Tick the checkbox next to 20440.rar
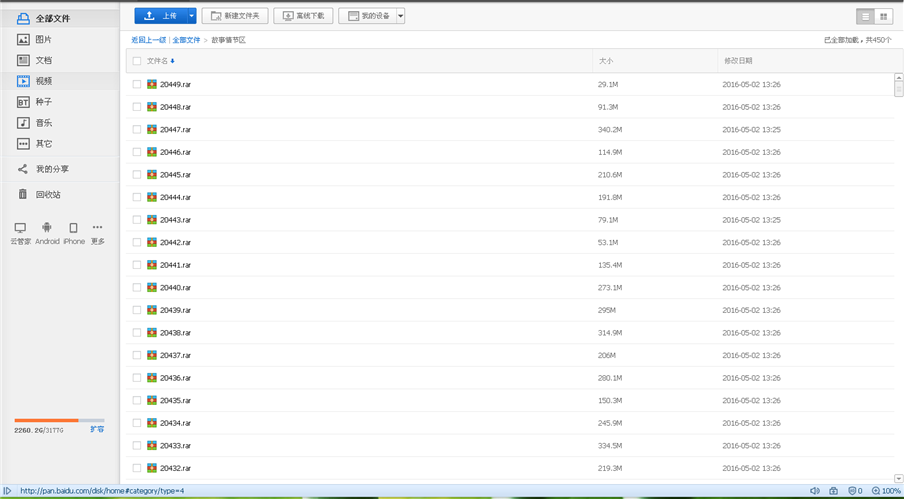This screenshot has width=904, height=499. pyautogui.click(x=137, y=288)
